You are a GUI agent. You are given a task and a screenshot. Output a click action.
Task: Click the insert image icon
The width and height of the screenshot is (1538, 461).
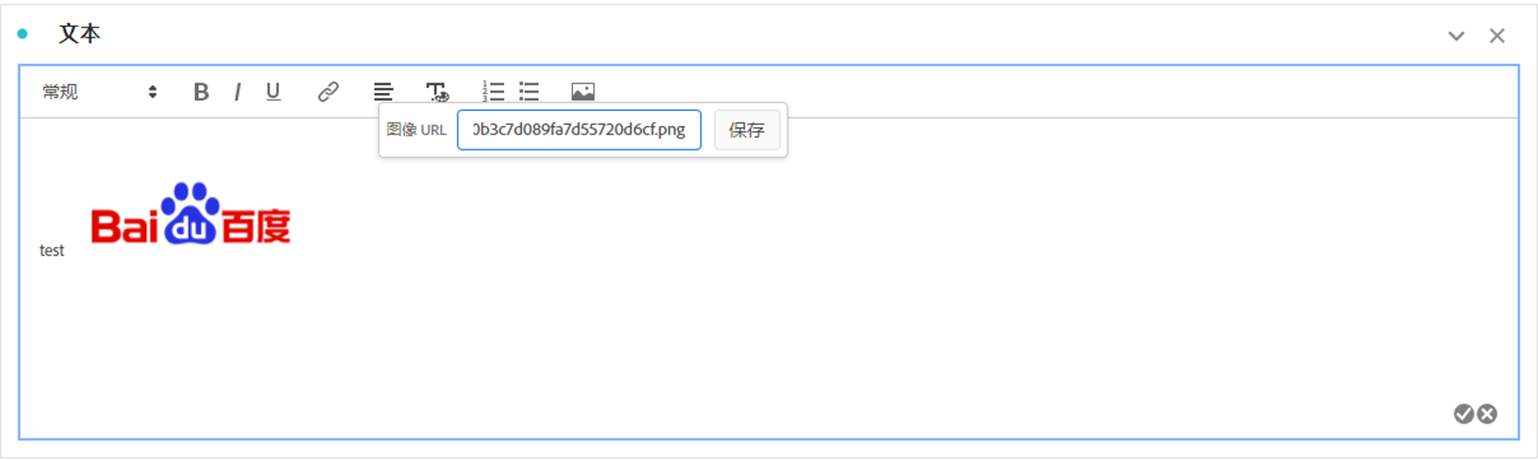point(583,92)
